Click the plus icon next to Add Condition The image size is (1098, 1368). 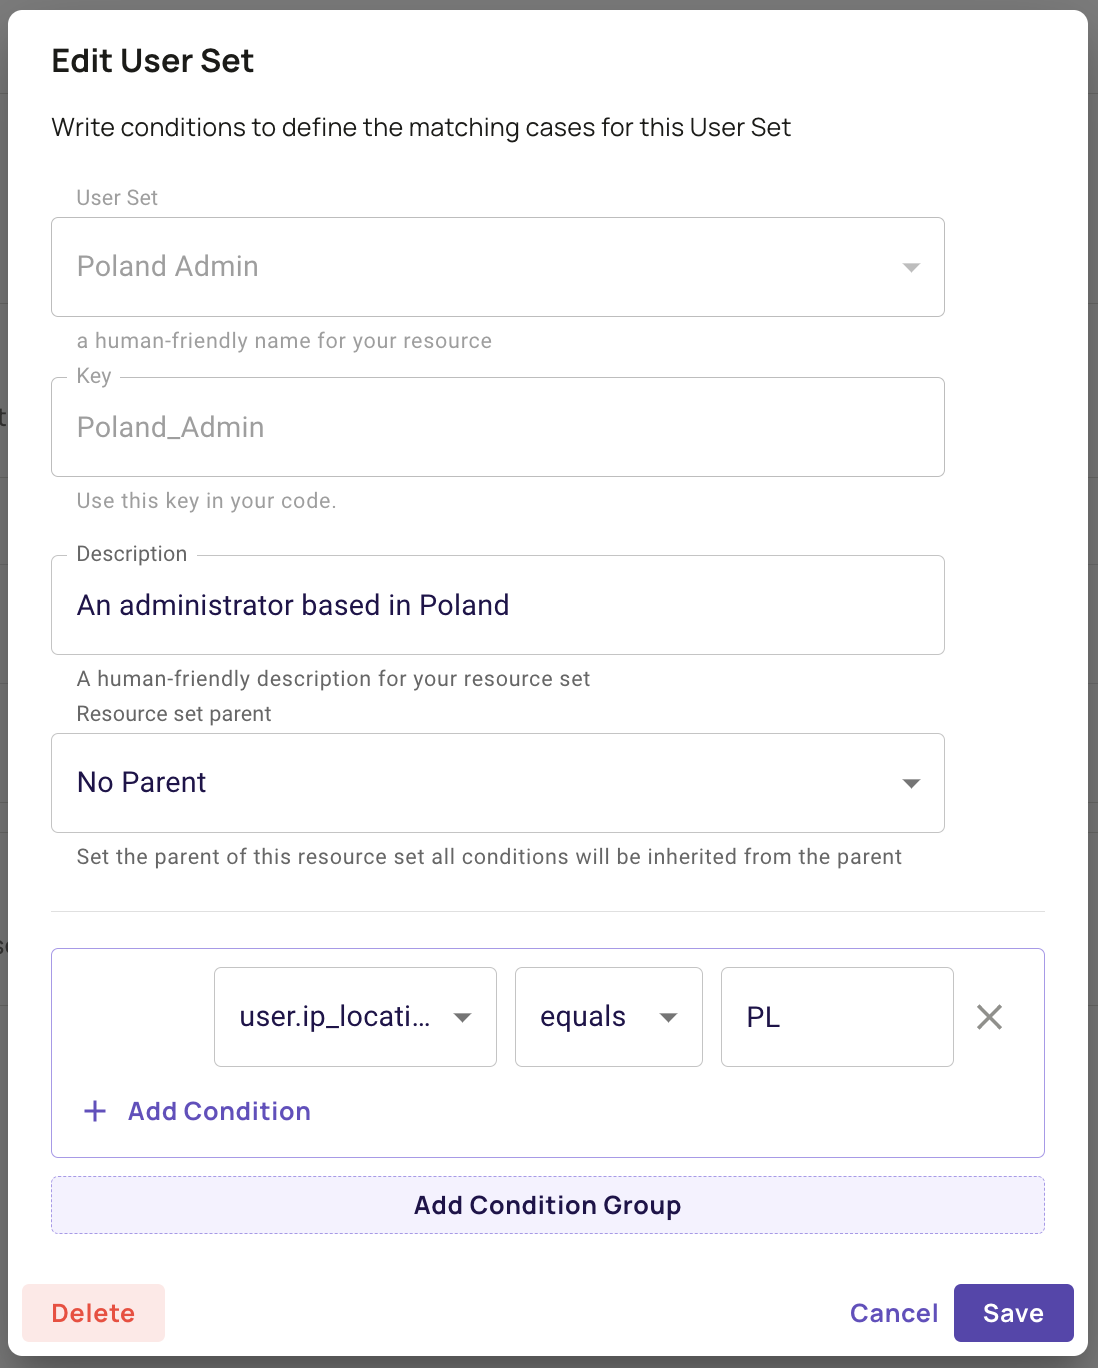[x=95, y=1111]
